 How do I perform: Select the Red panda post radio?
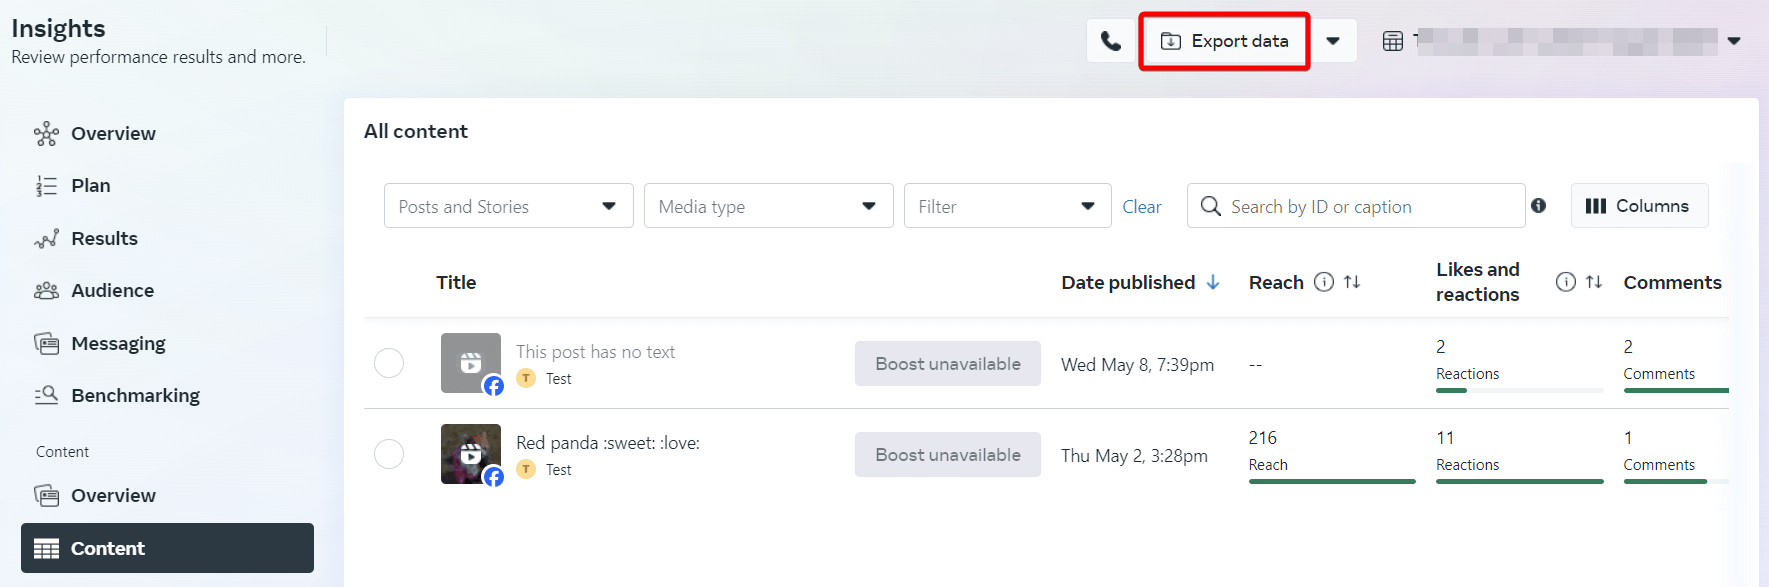(389, 454)
